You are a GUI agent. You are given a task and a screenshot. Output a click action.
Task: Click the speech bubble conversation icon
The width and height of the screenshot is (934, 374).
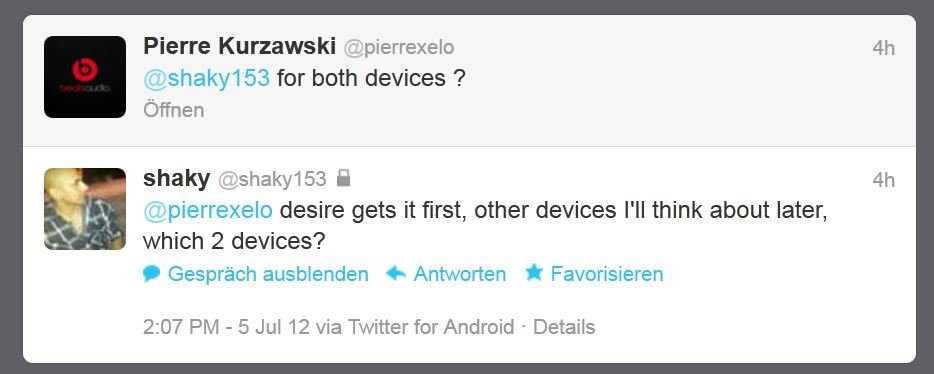click(x=152, y=274)
